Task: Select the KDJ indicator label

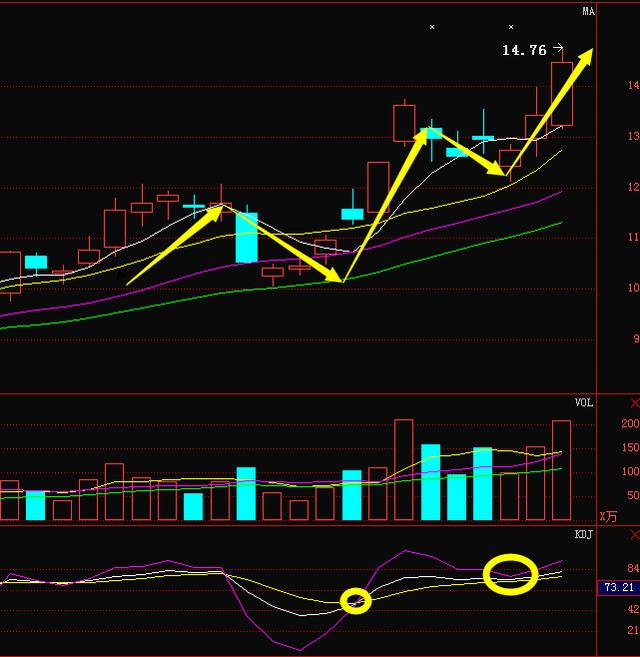Action: coord(583,535)
